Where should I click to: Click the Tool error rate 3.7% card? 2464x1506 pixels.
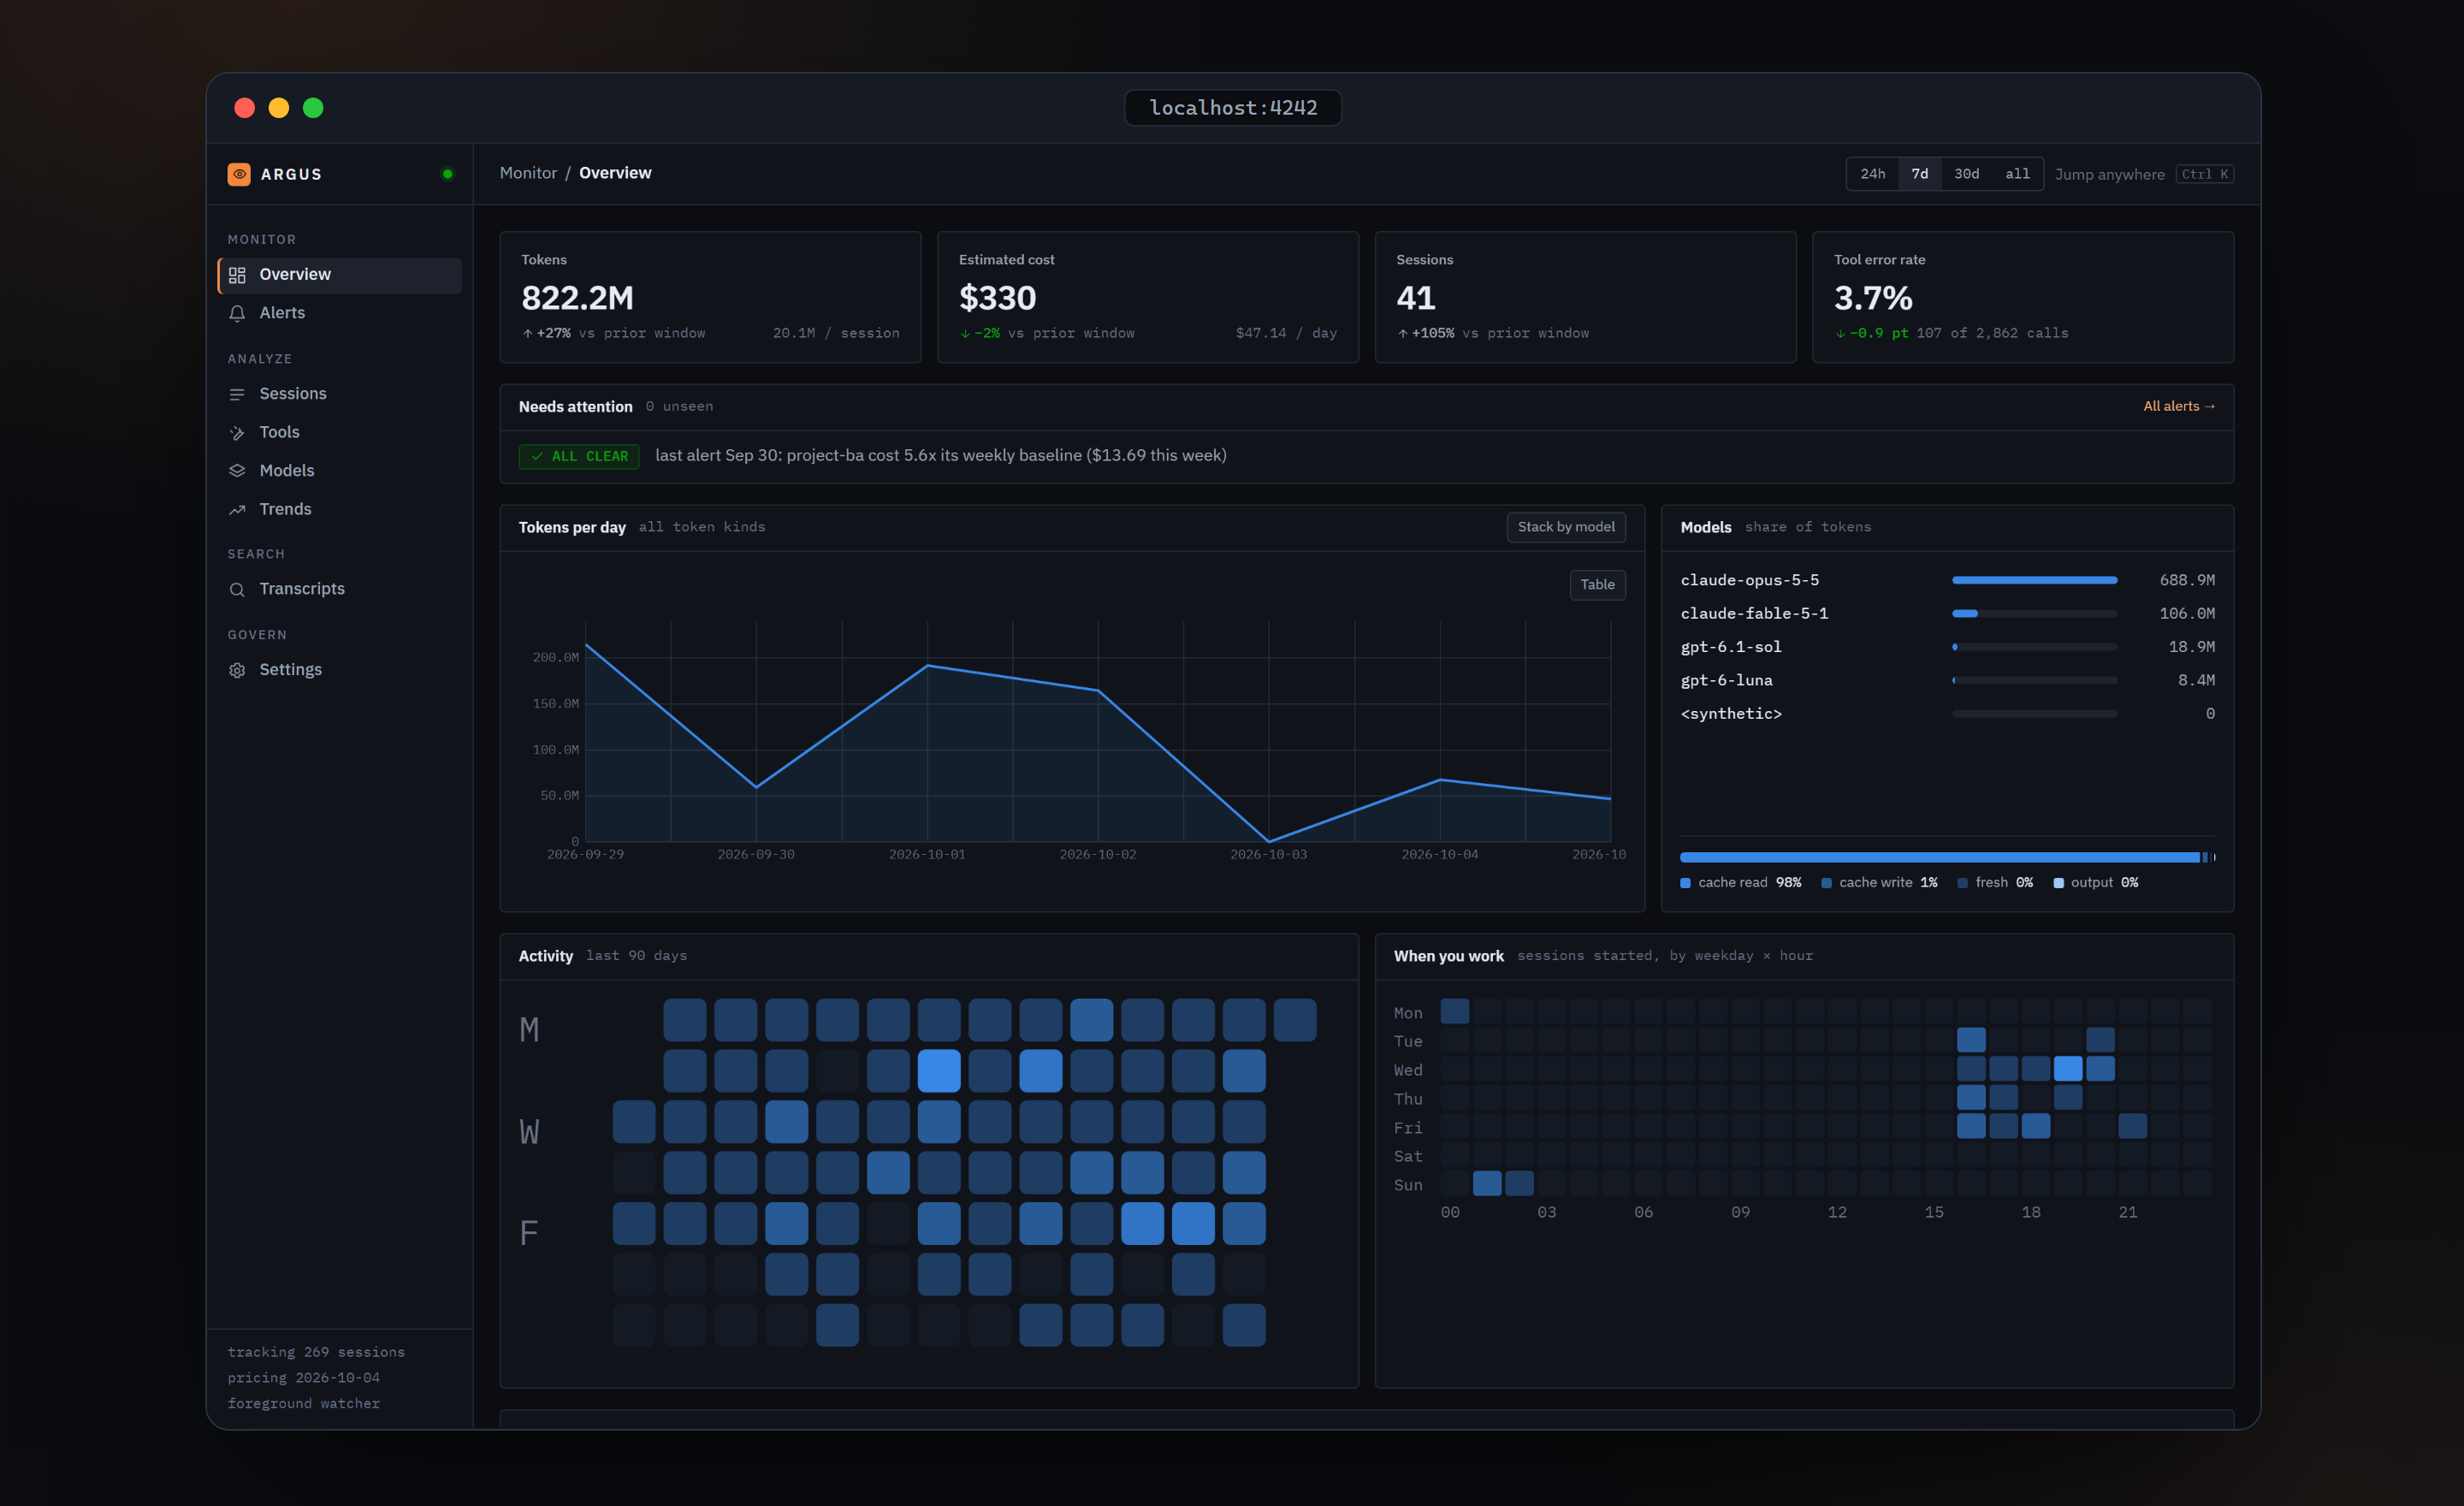[2022, 297]
